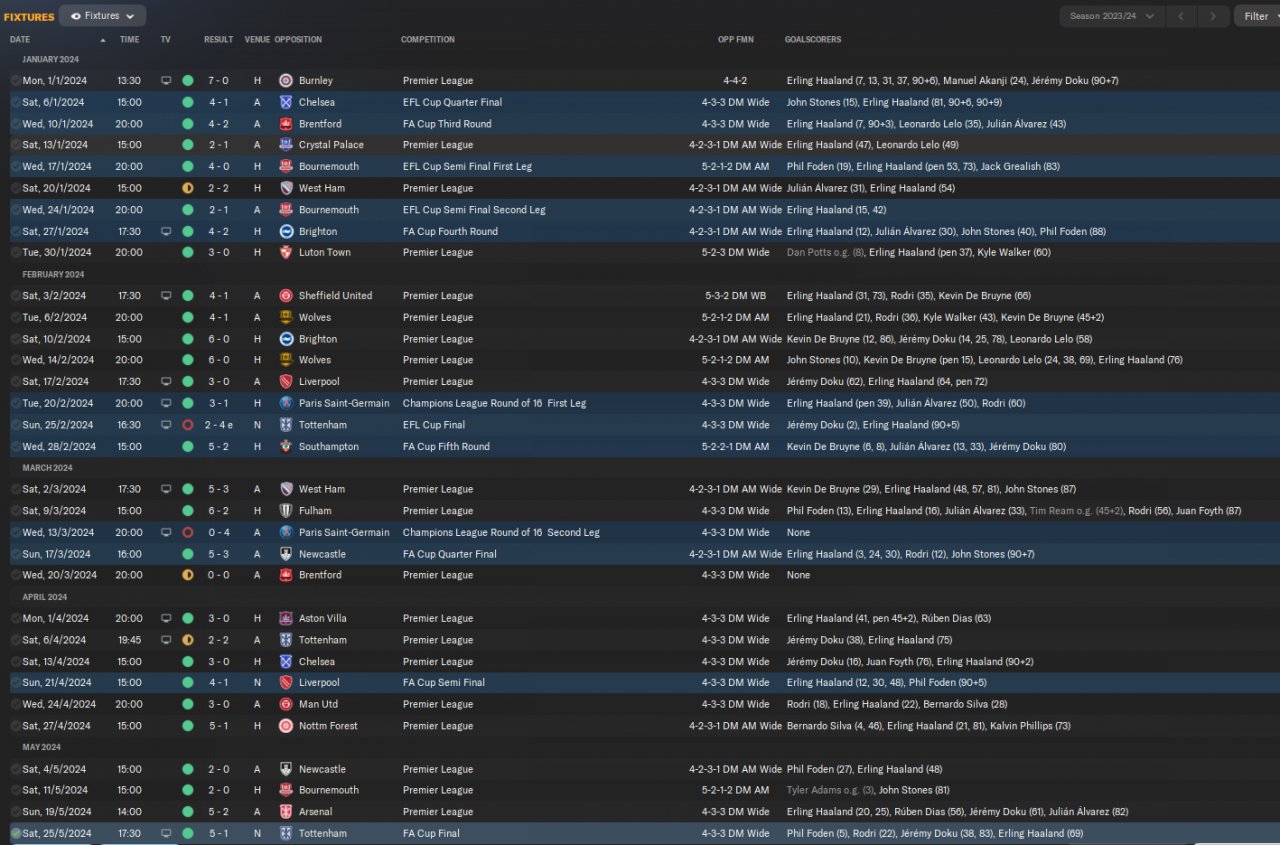Sort by the Result column header
Screen dimensions: 1280x845
coord(218,40)
